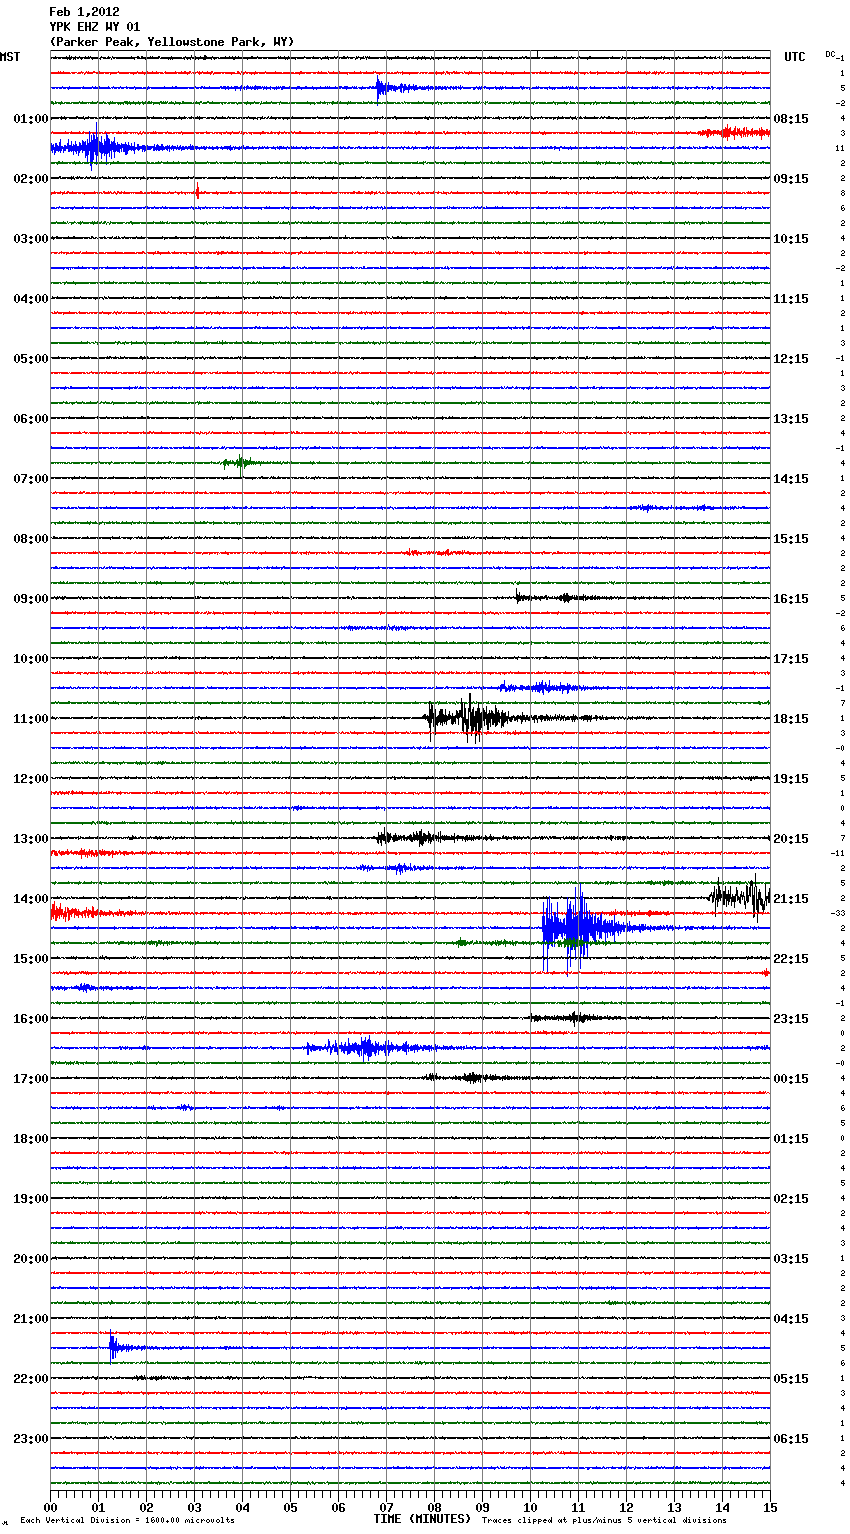Select the 03:00 MST time label
This screenshot has width=850, height=1534.
coord(31,239)
